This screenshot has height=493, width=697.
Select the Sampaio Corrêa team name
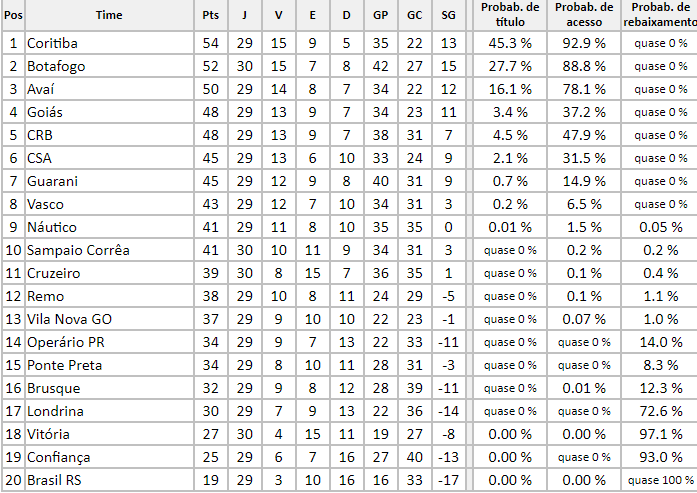78,250
